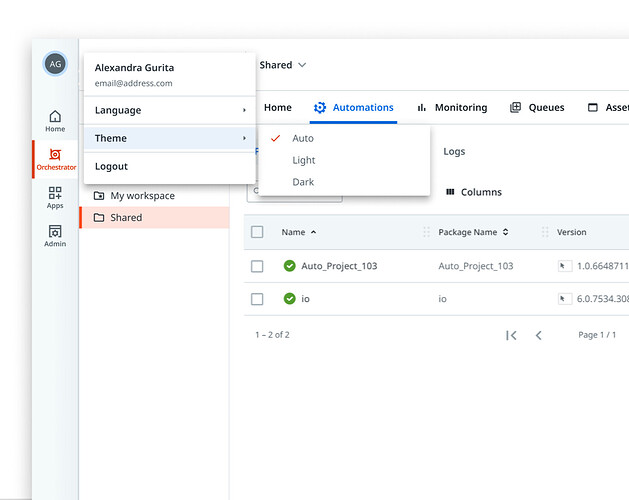Click version cursor icon for io row
The width and height of the screenshot is (629, 500).
pos(565,299)
